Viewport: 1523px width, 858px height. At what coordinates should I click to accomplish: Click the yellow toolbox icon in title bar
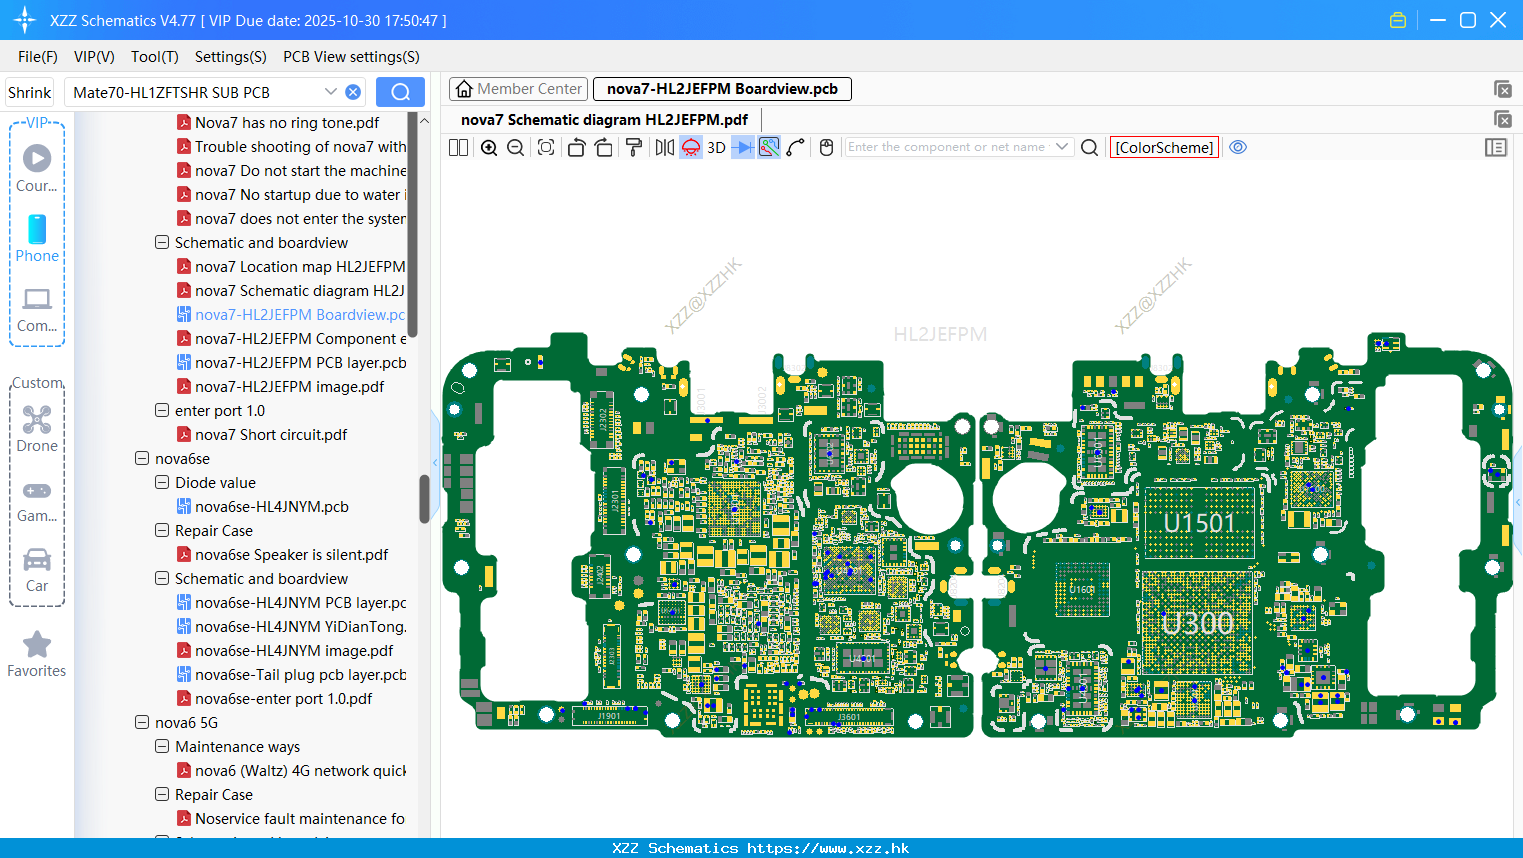click(x=1398, y=20)
